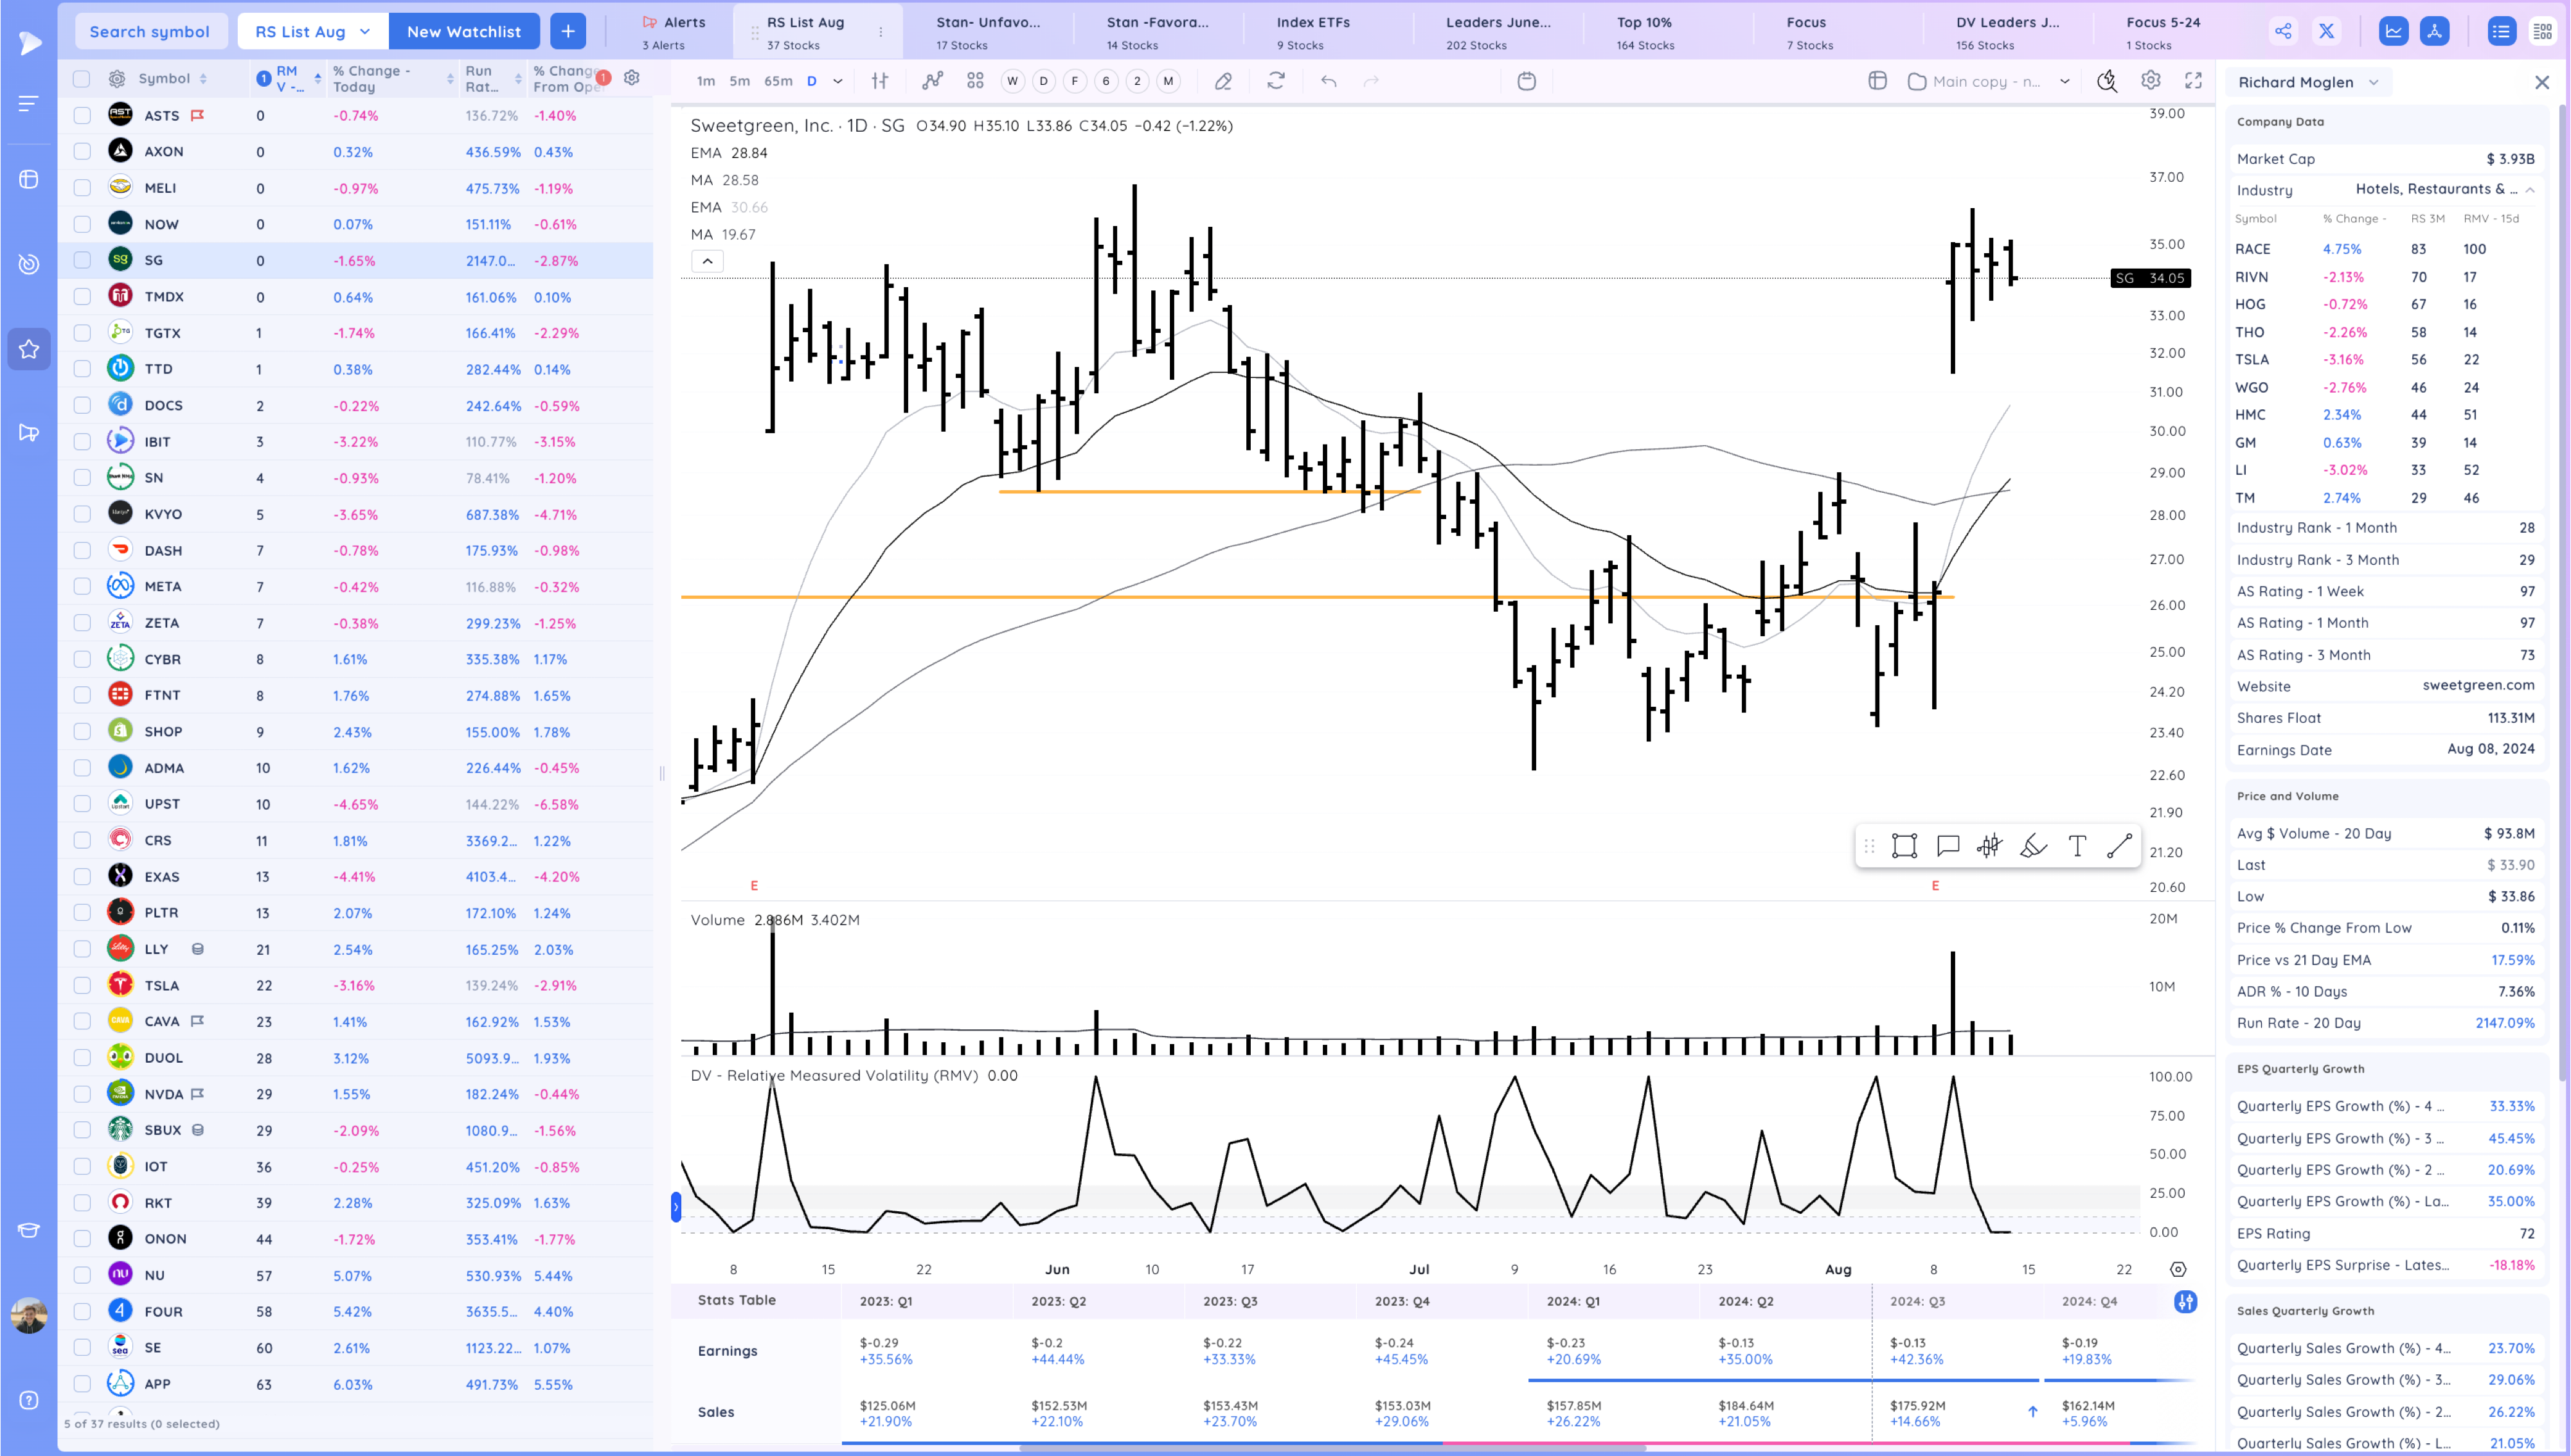2571x1456 pixels.
Task: Select the text drawing tool
Action: click(x=2077, y=846)
